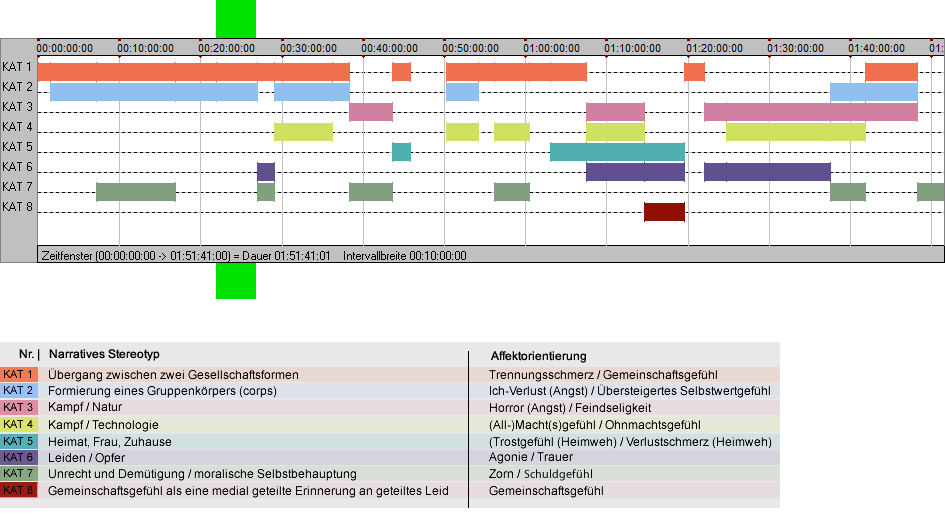Image resolution: width=945 pixels, height=530 pixels.
Task: Click the short teal KAT 5 block
Action: tap(401, 152)
